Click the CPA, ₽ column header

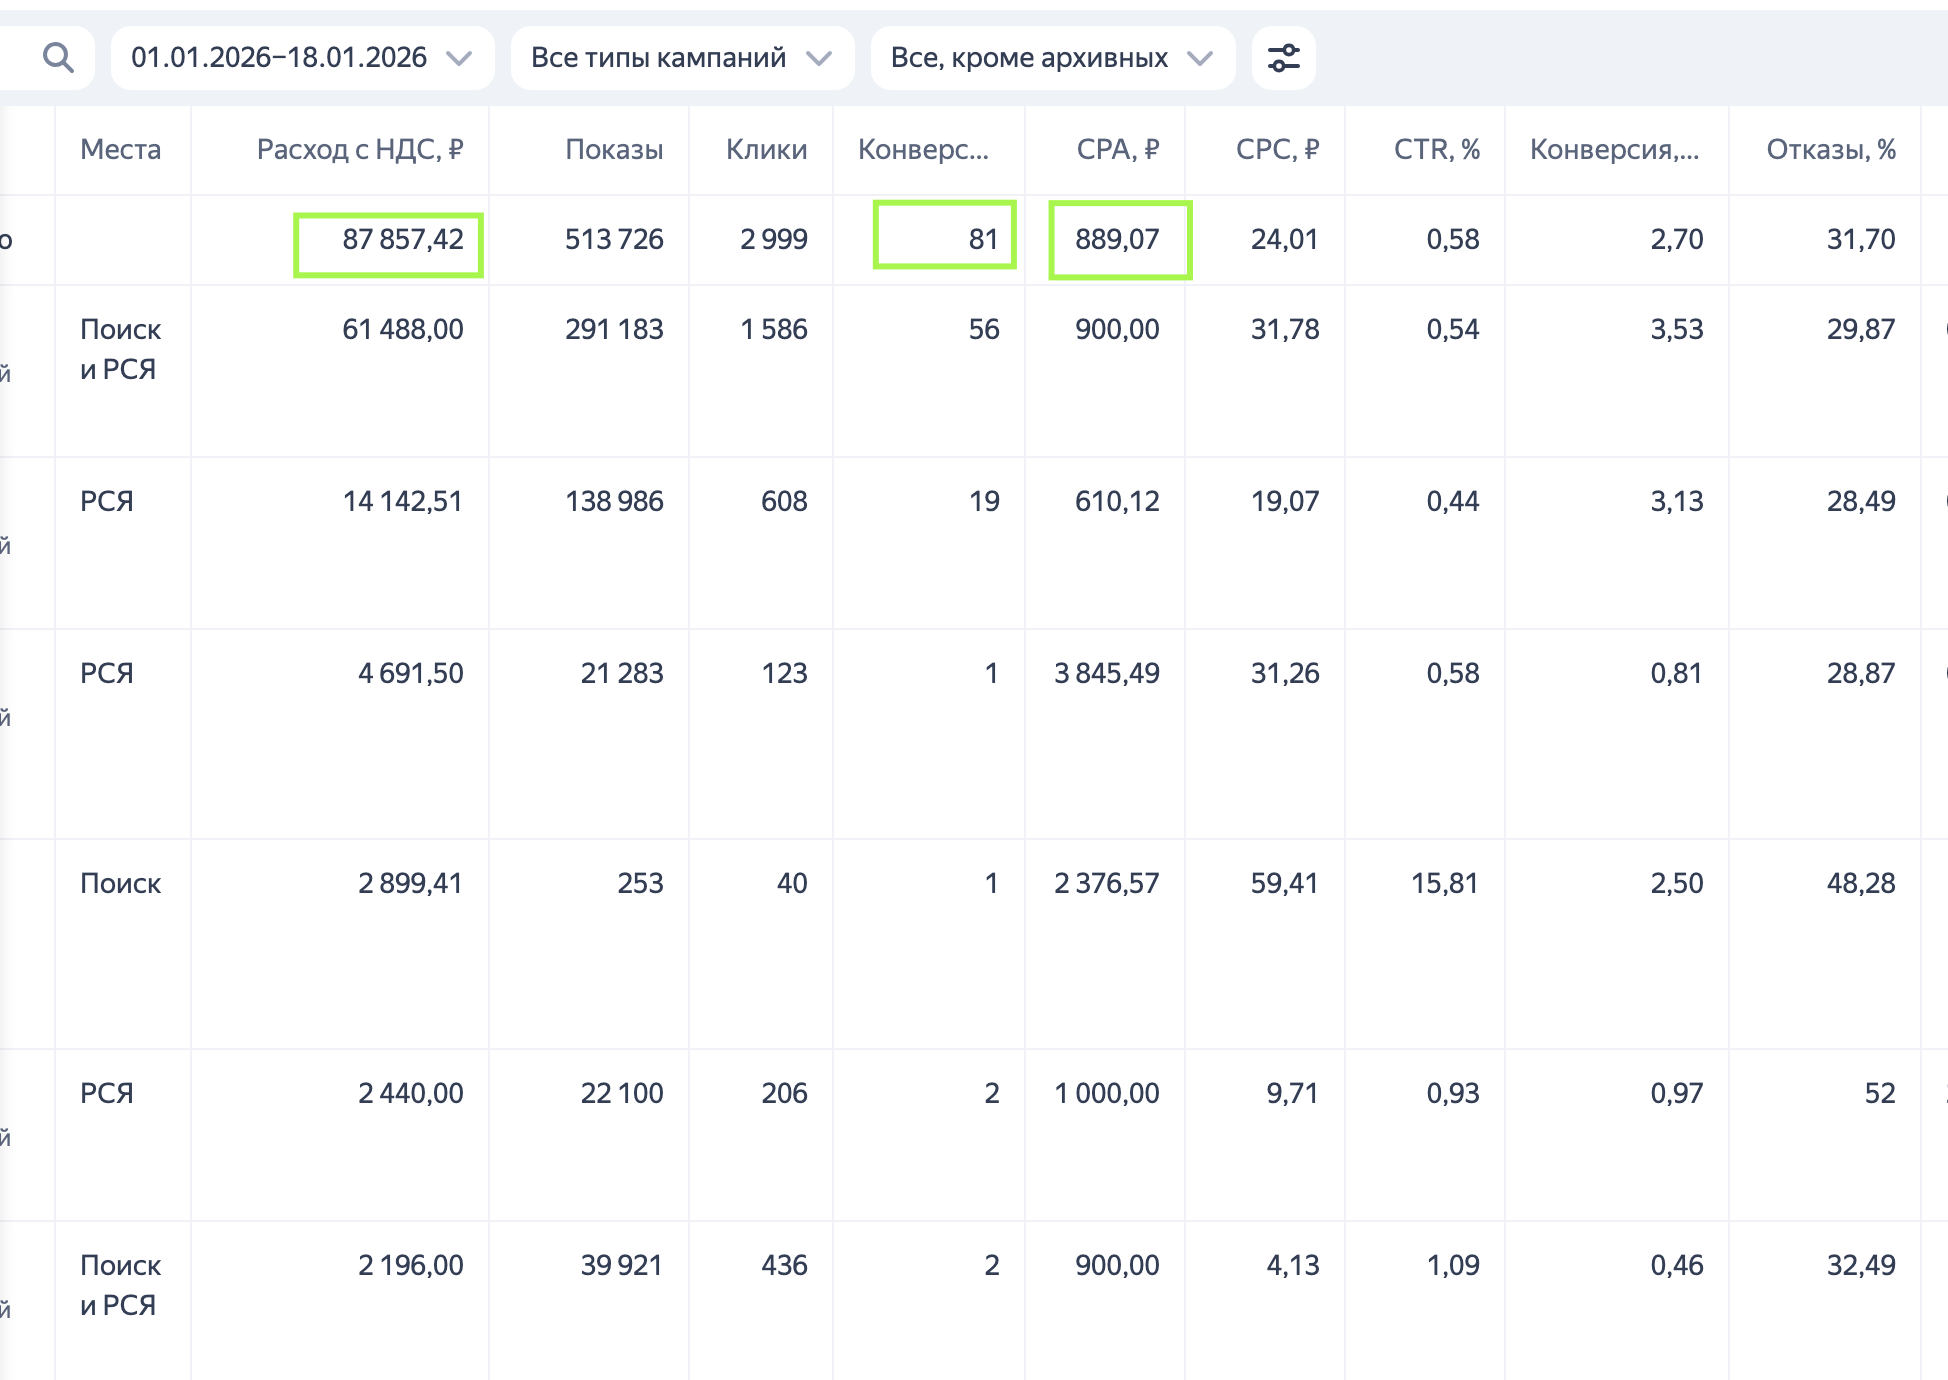pyautogui.click(x=1117, y=150)
